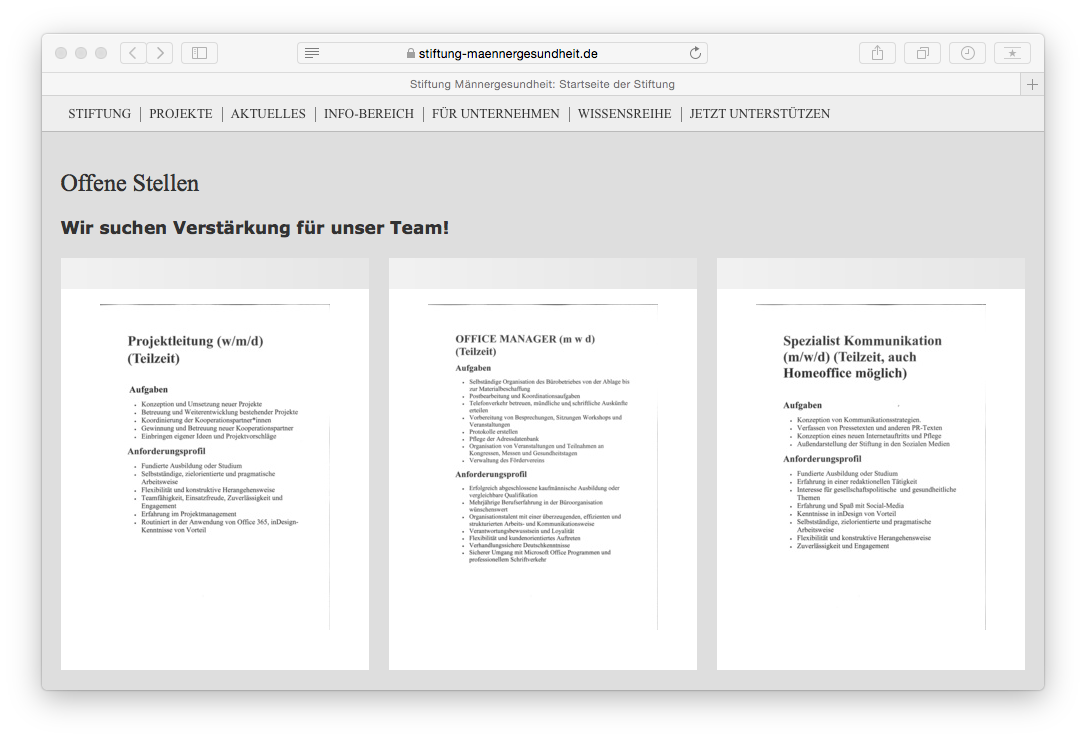
Task: Show all tabs overview
Action: (x=922, y=53)
